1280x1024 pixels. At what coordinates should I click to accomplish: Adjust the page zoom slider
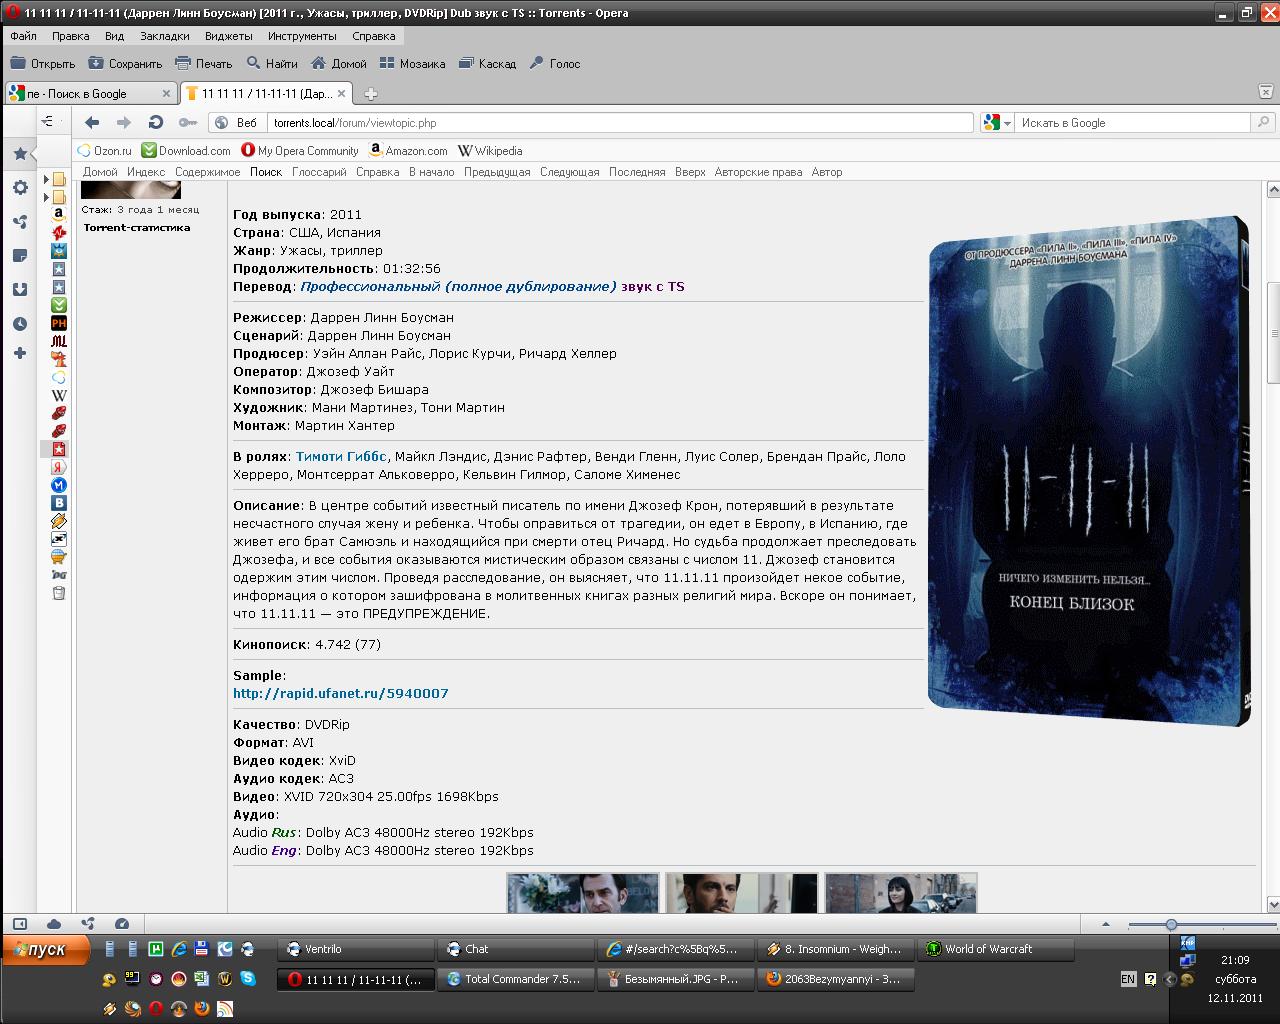tap(1171, 925)
